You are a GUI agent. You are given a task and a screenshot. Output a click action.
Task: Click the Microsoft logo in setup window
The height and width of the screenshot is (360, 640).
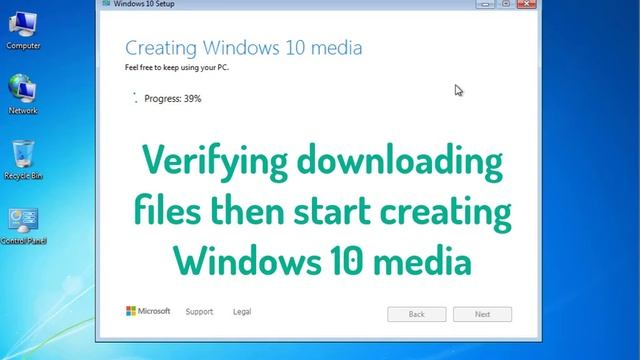(148, 311)
